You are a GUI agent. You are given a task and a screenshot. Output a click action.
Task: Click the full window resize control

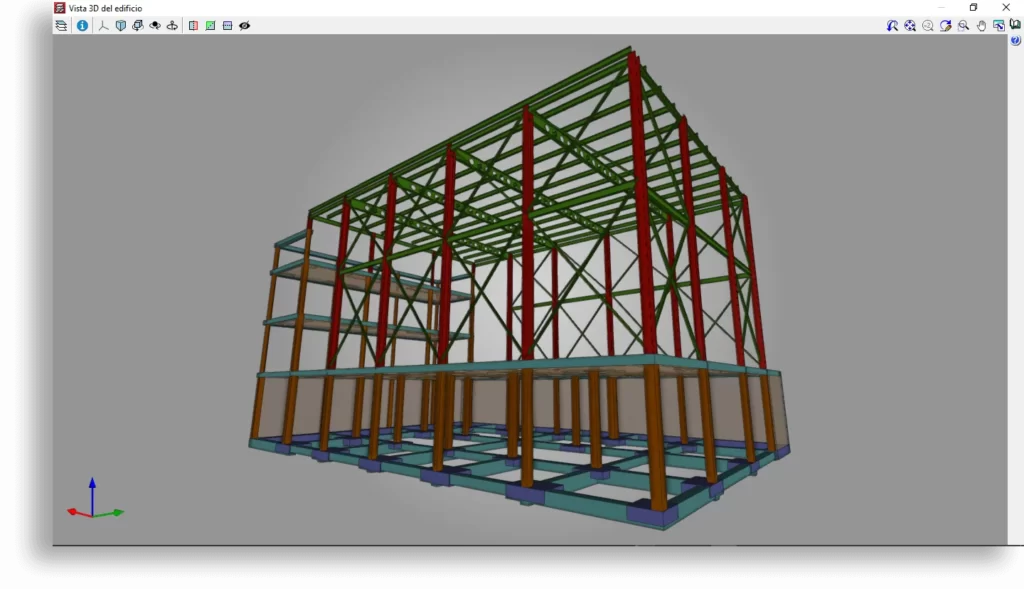pos(998,25)
